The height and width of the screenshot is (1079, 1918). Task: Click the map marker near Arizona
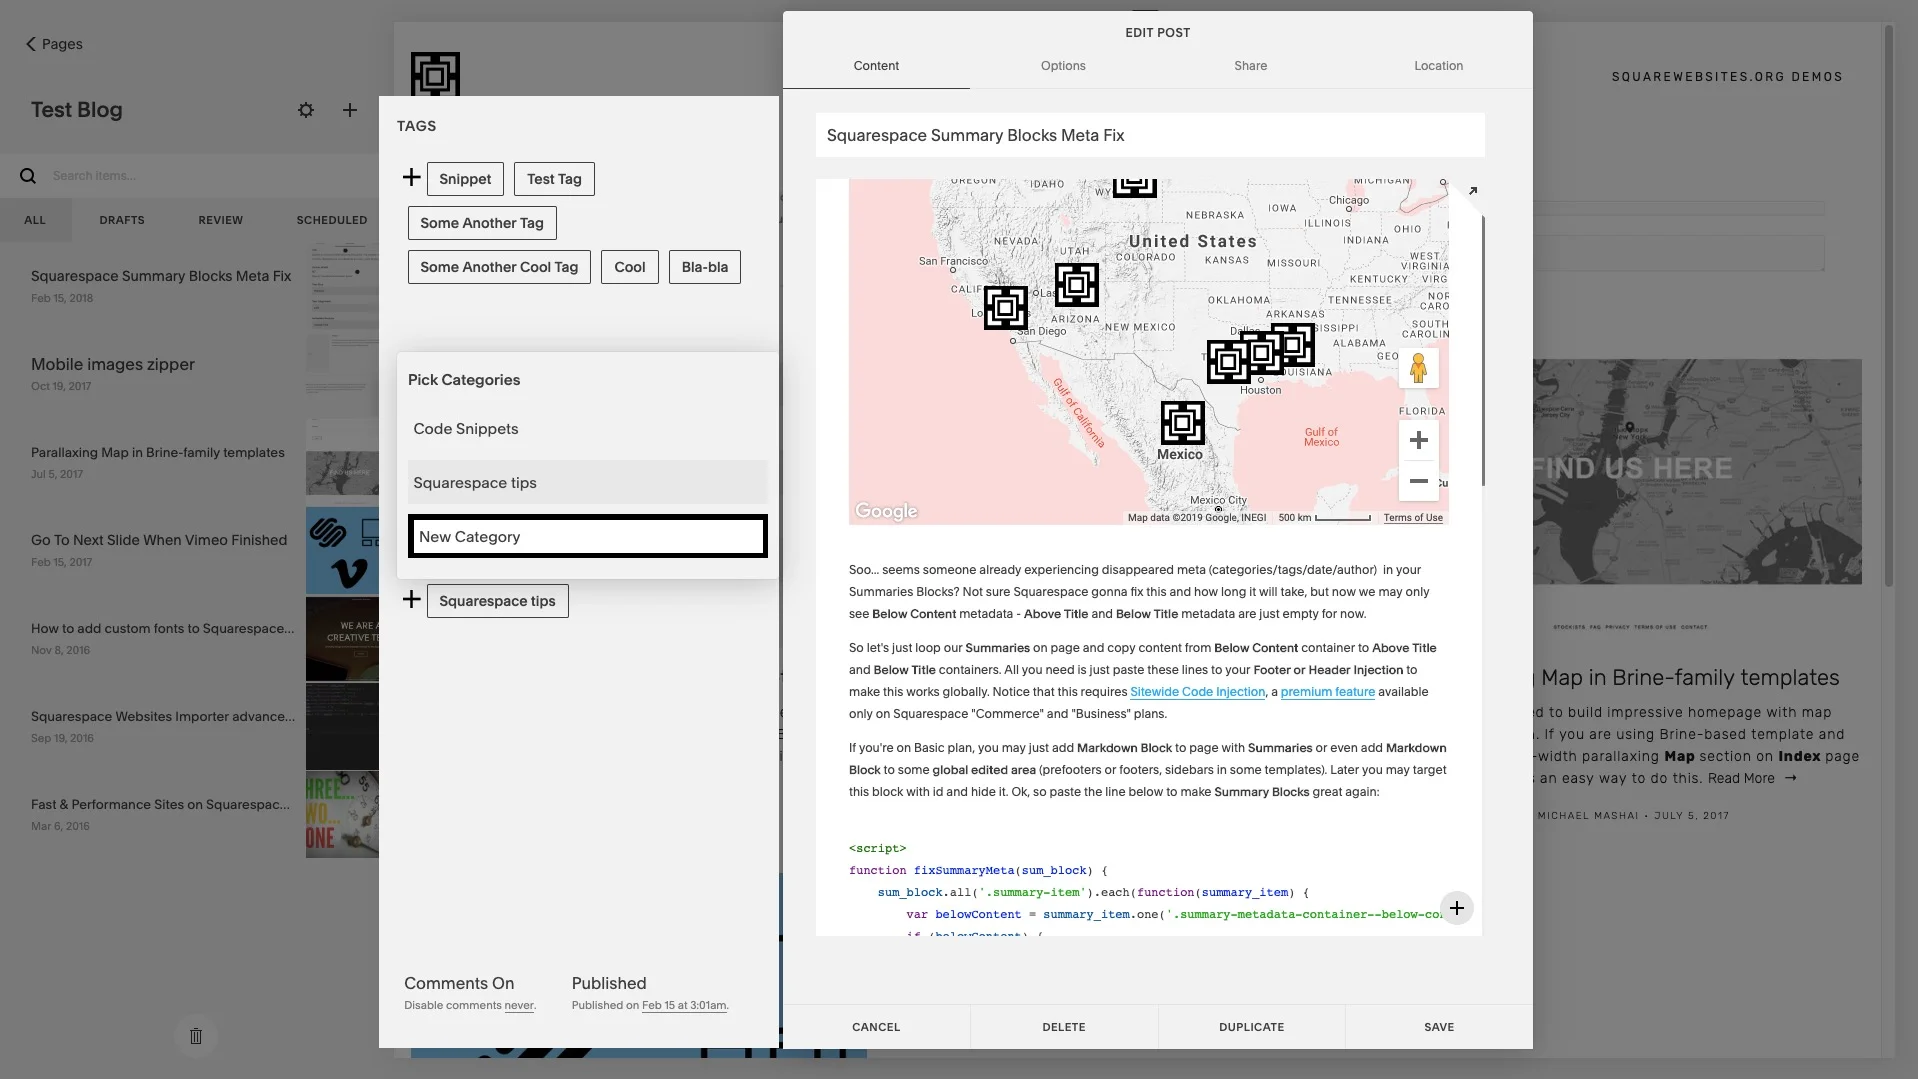(x=1076, y=285)
